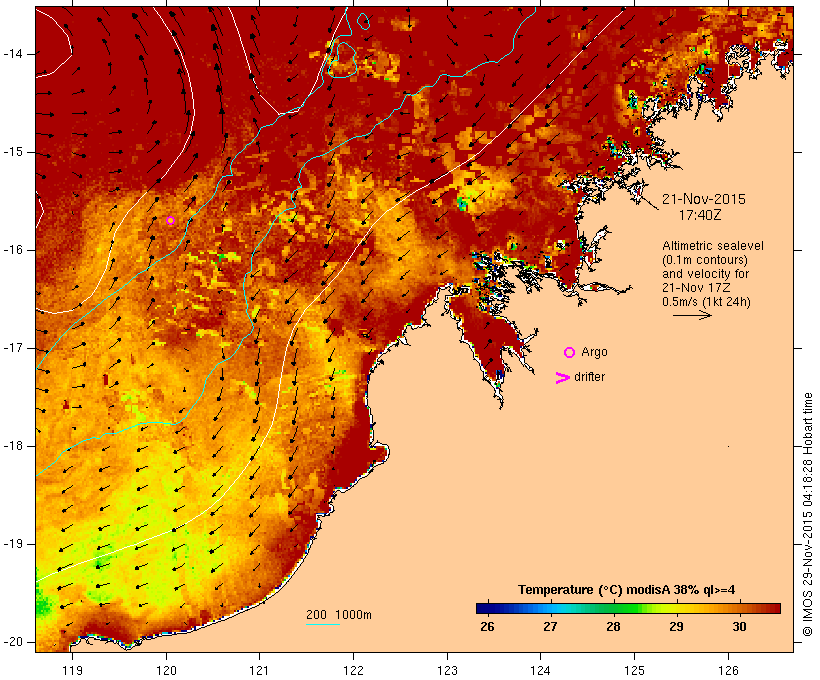Click the latitude label '-20'
820x680 pixels.
click(x=13, y=642)
